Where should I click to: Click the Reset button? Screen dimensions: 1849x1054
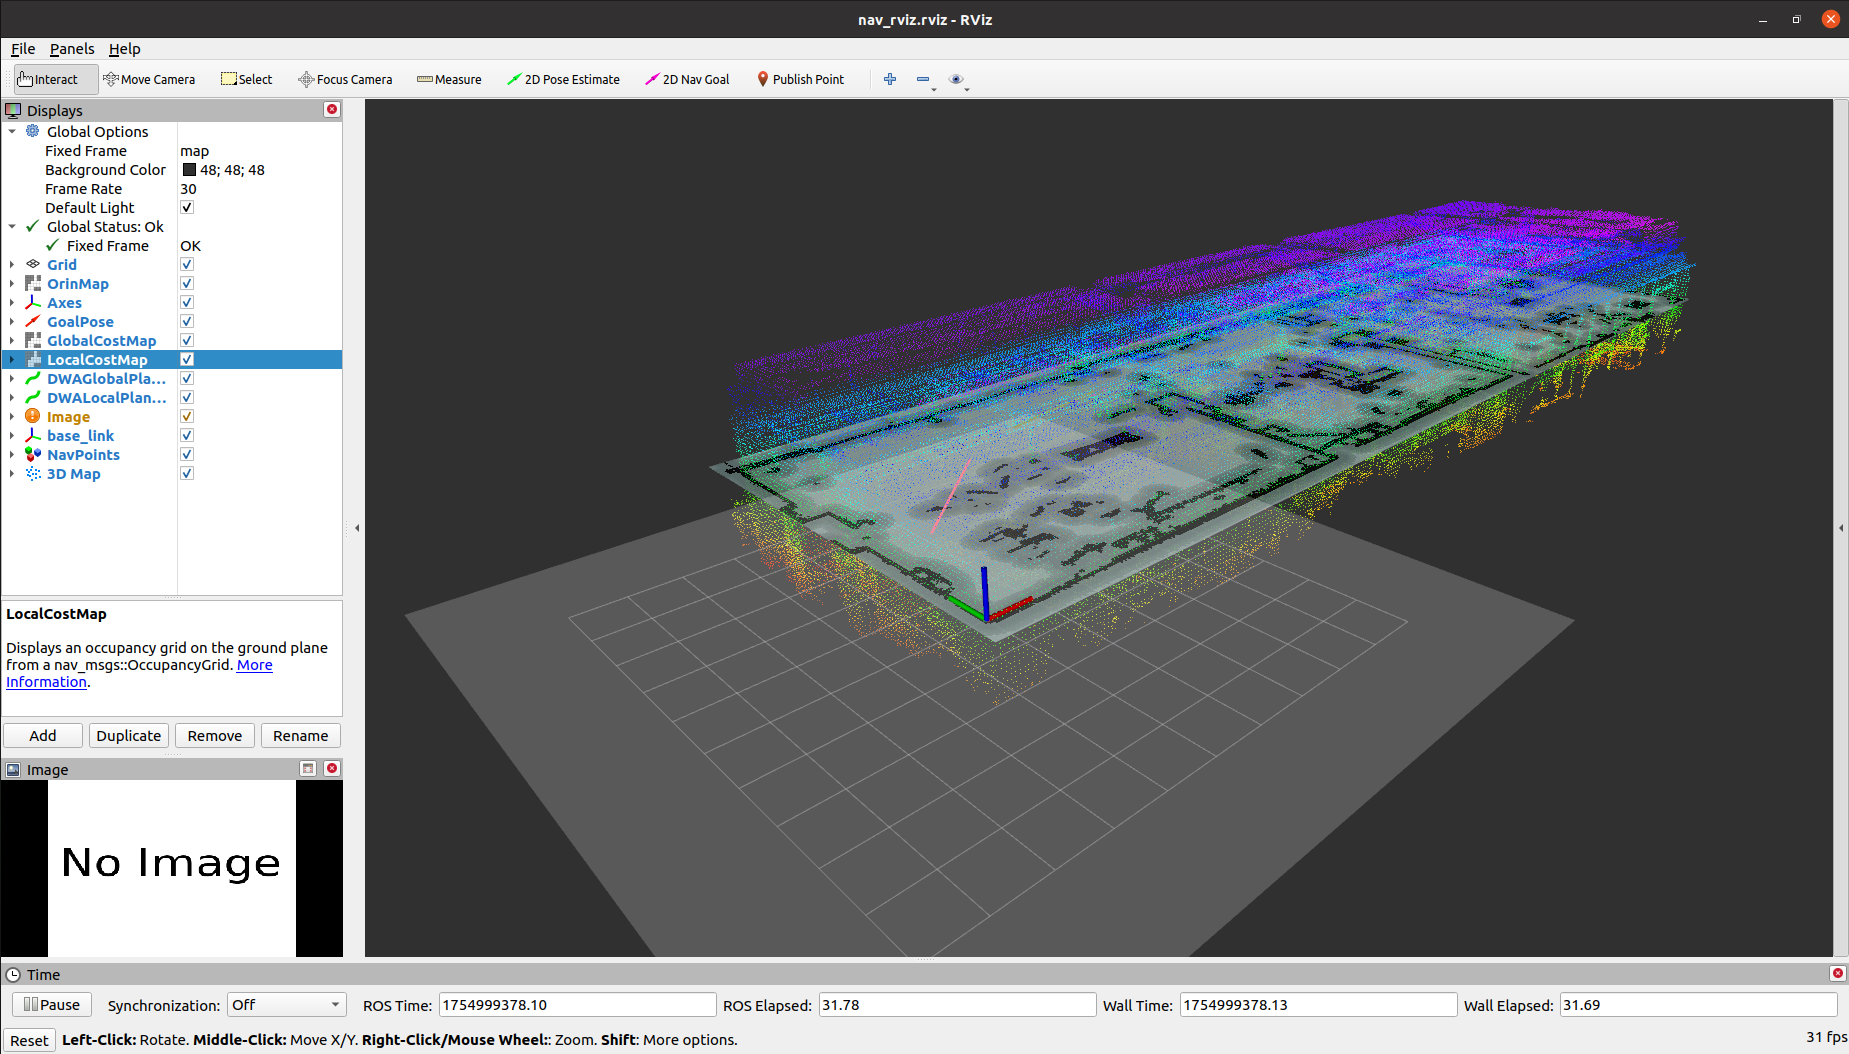pyautogui.click(x=29, y=1040)
